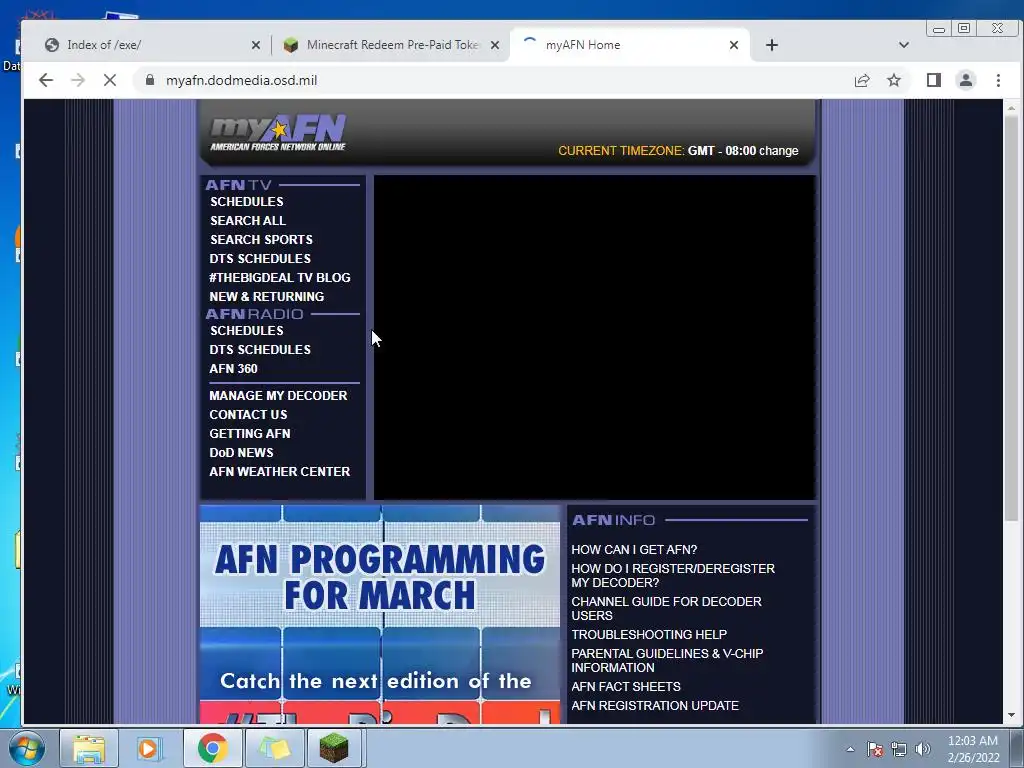Close the myAFN Home tab
Image resolution: width=1024 pixels, height=768 pixels.
pos(734,45)
